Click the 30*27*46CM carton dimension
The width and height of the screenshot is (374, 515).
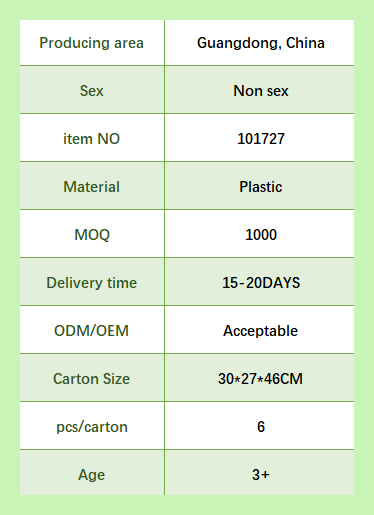pyautogui.click(x=260, y=379)
